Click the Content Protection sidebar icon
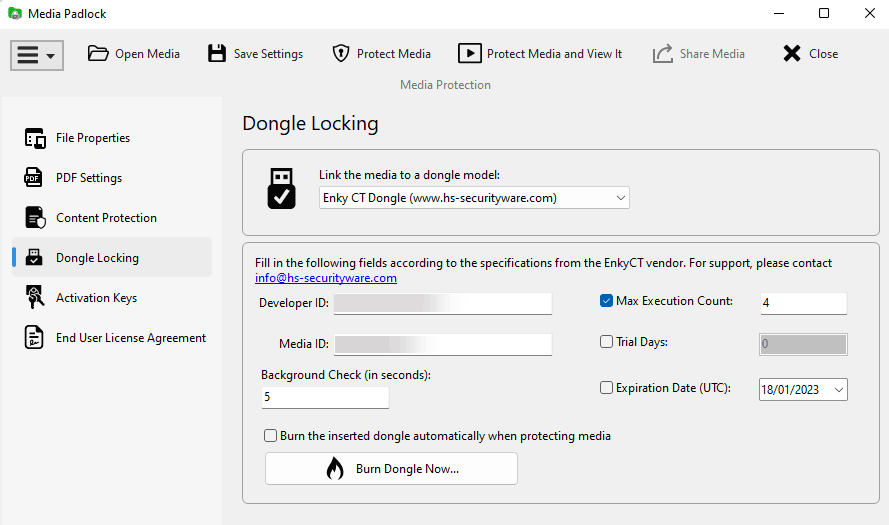Viewport: 889px width, 525px height. pyautogui.click(x=35, y=218)
